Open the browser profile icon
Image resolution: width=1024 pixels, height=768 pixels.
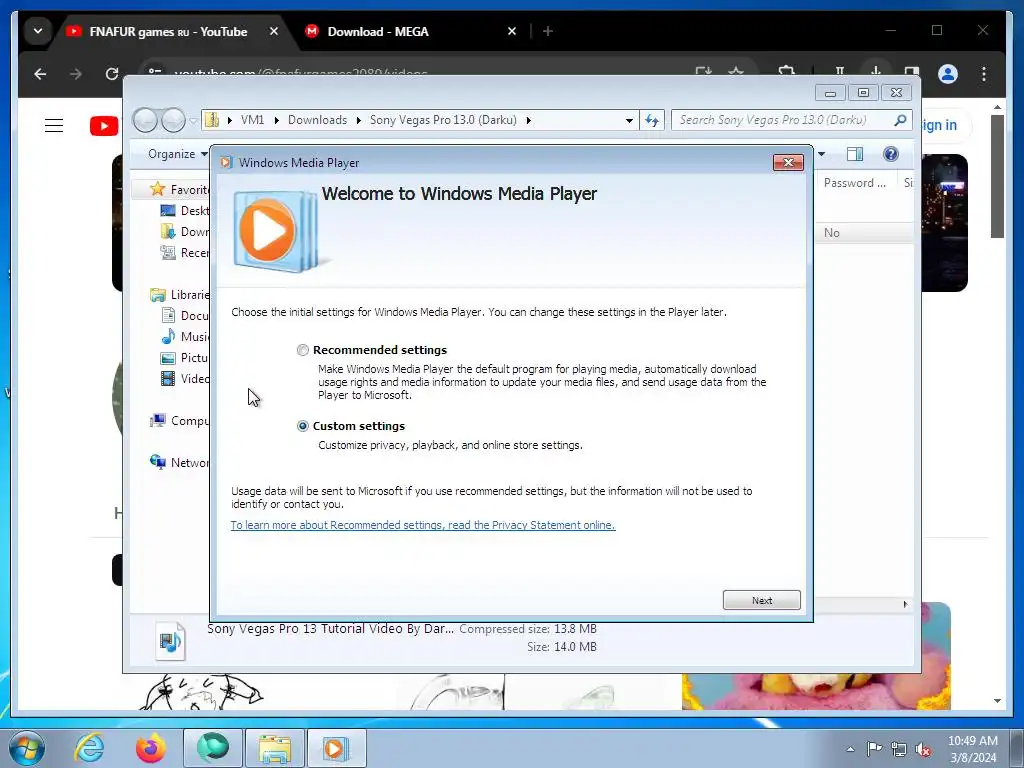(x=948, y=74)
